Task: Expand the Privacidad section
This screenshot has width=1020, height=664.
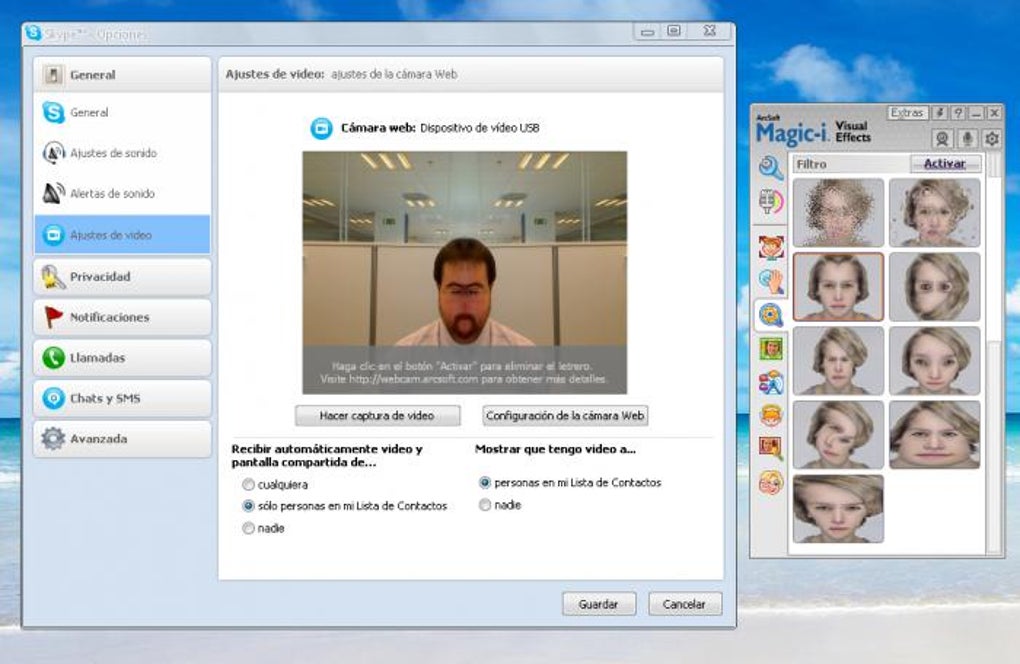Action: [x=122, y=276]
